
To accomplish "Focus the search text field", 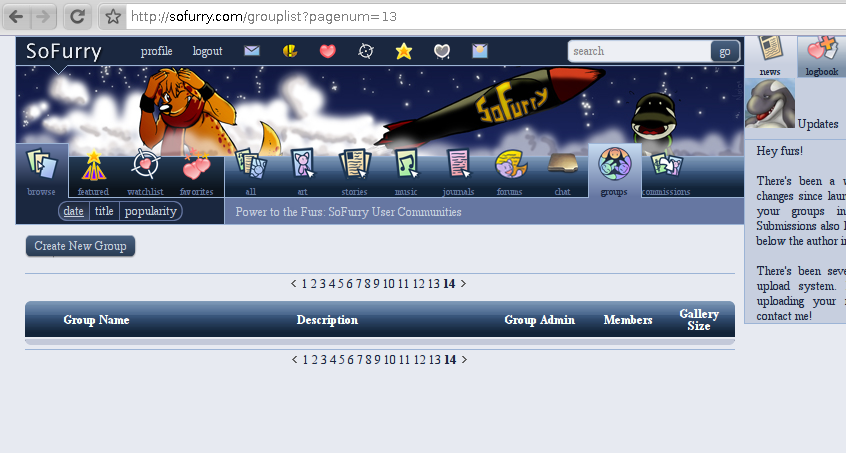I will [x=640, y=51].
